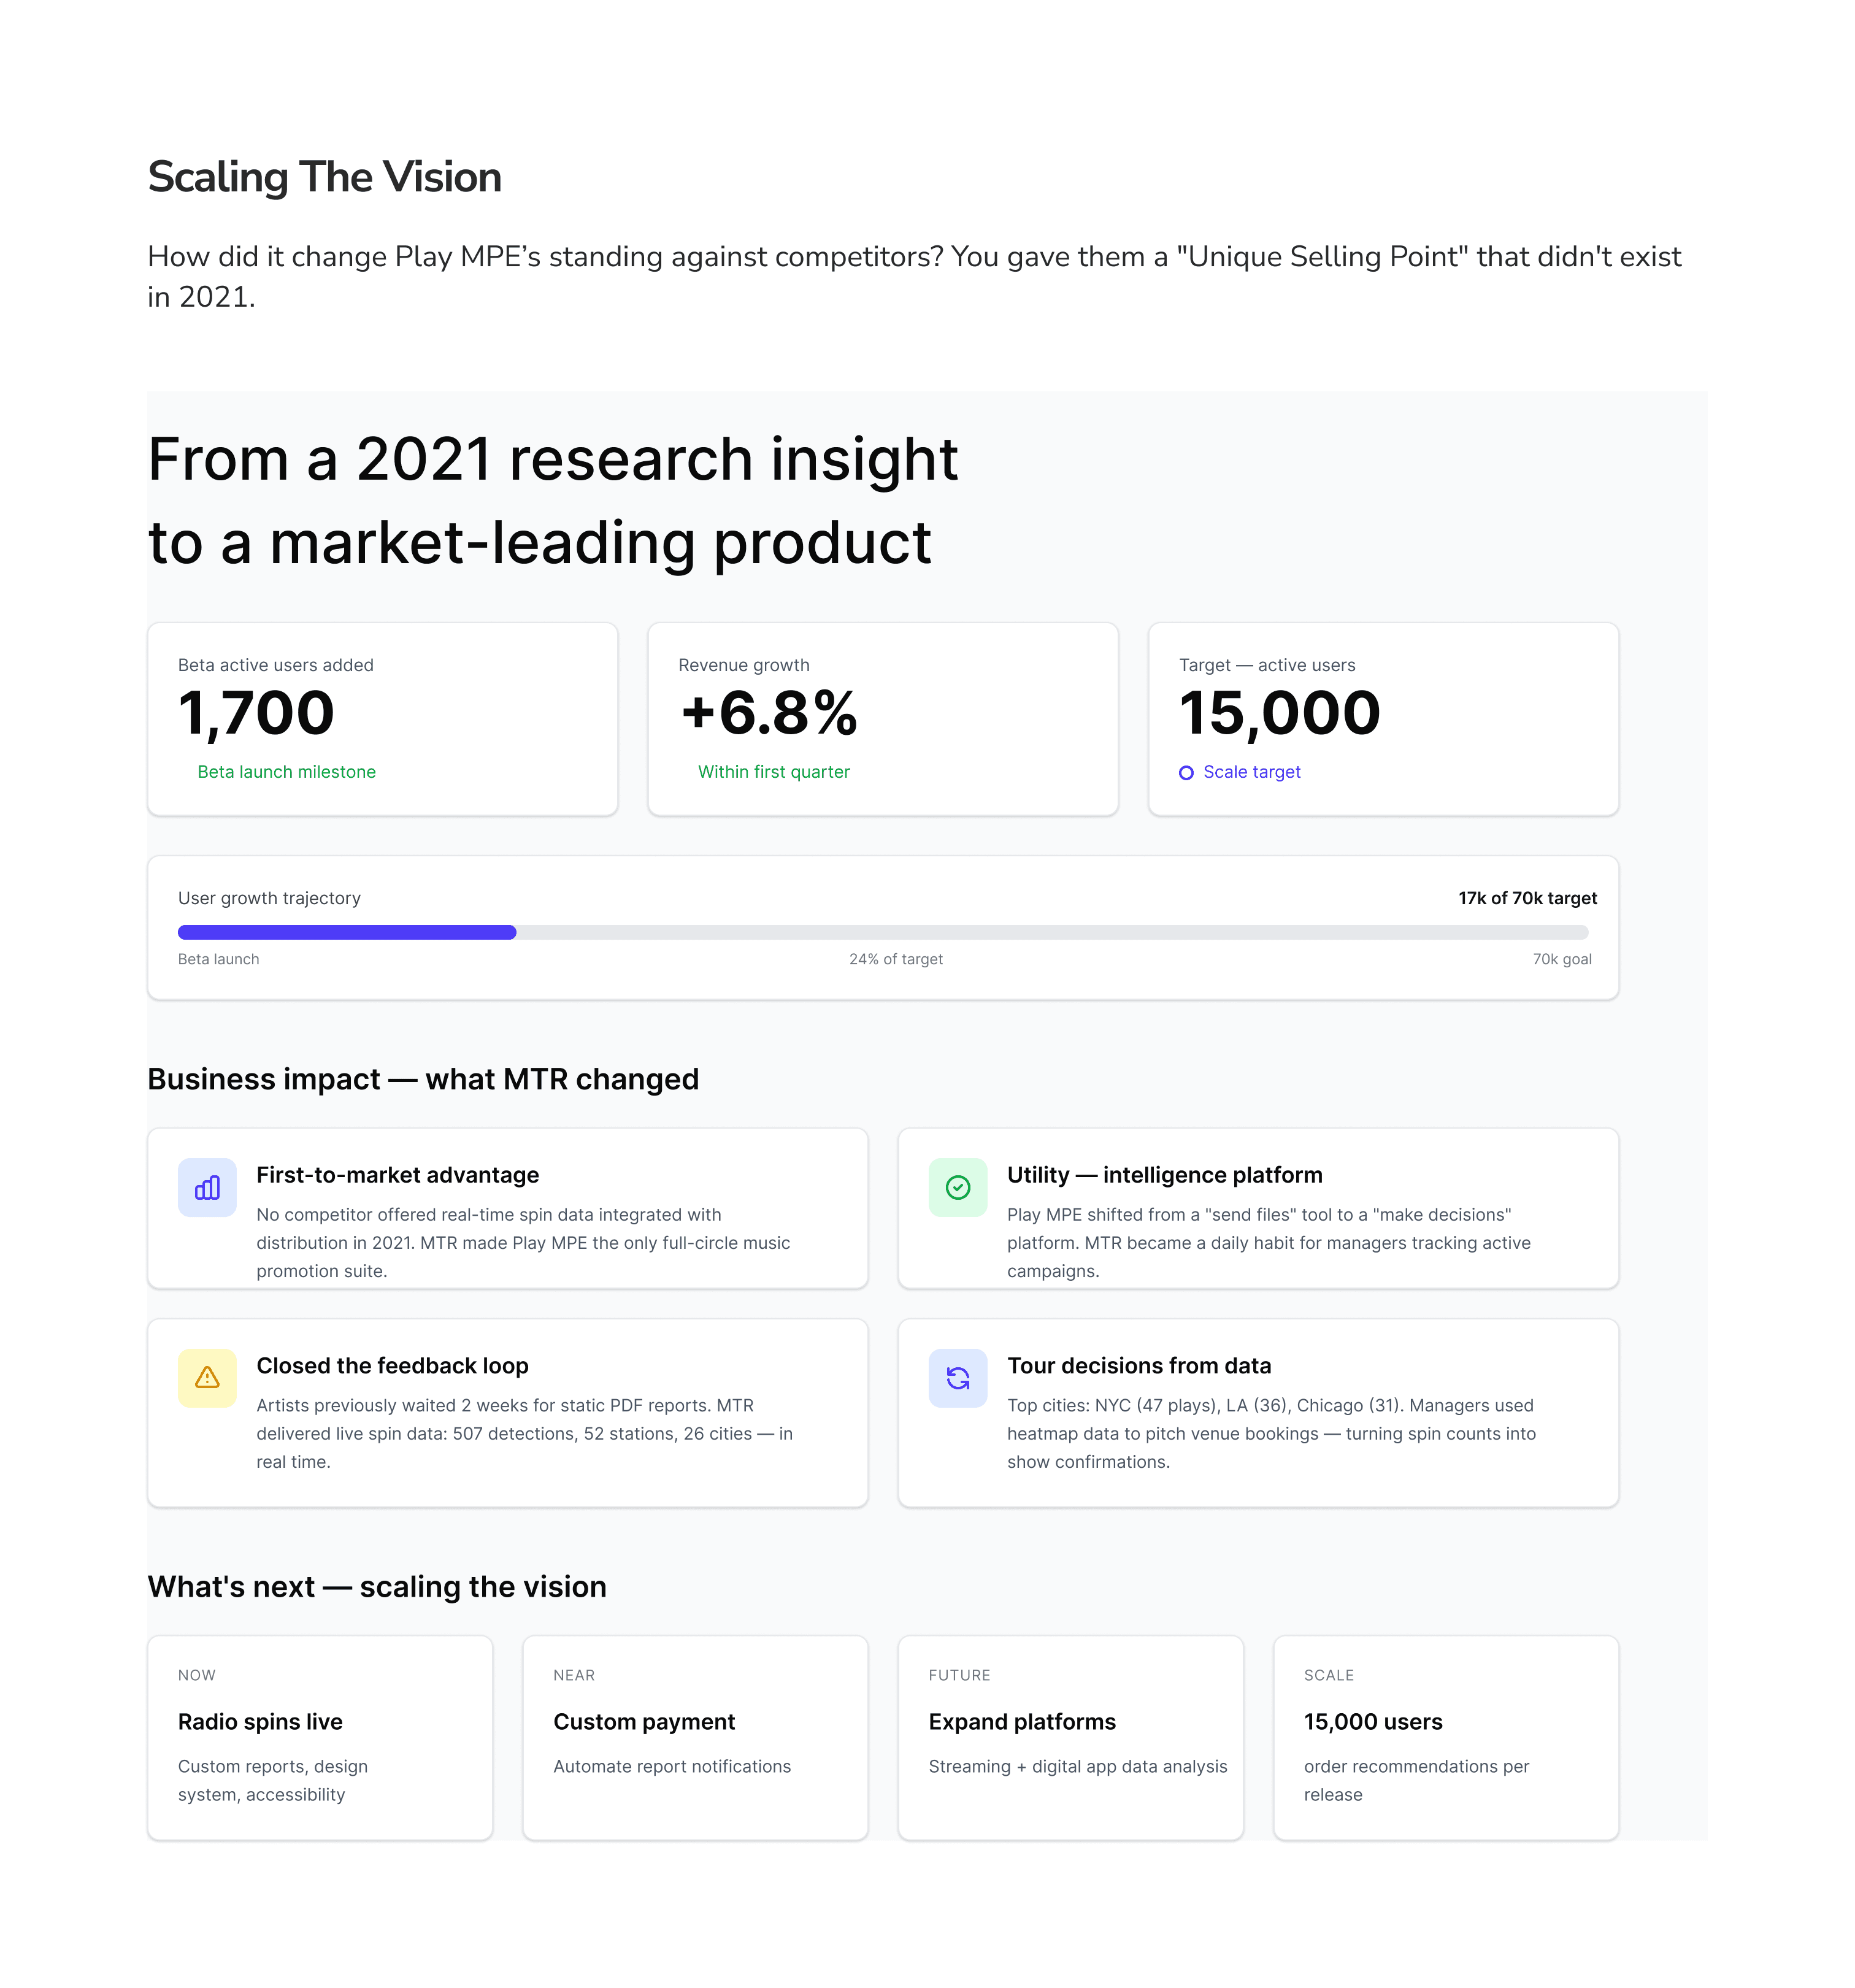Click the blue refresh arrows icon
This screenshot has height=1988, width=1855.
click(957, 1378)
